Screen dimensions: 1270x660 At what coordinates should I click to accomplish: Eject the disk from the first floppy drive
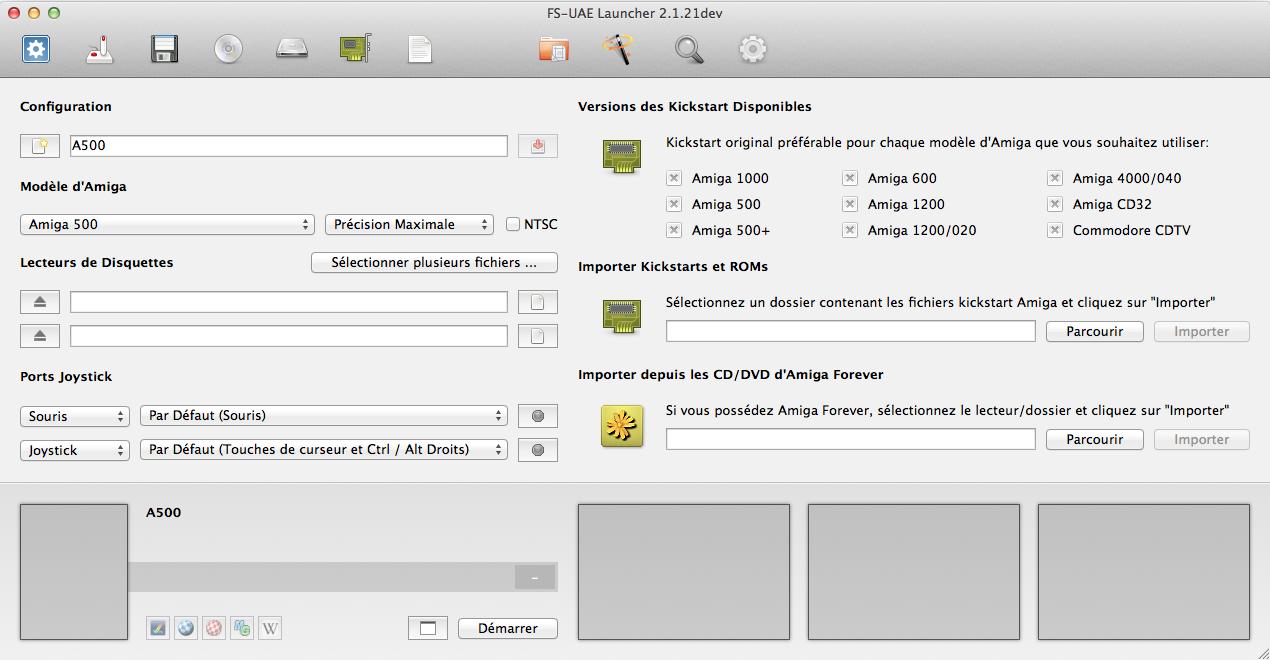[x=40, y=302]
